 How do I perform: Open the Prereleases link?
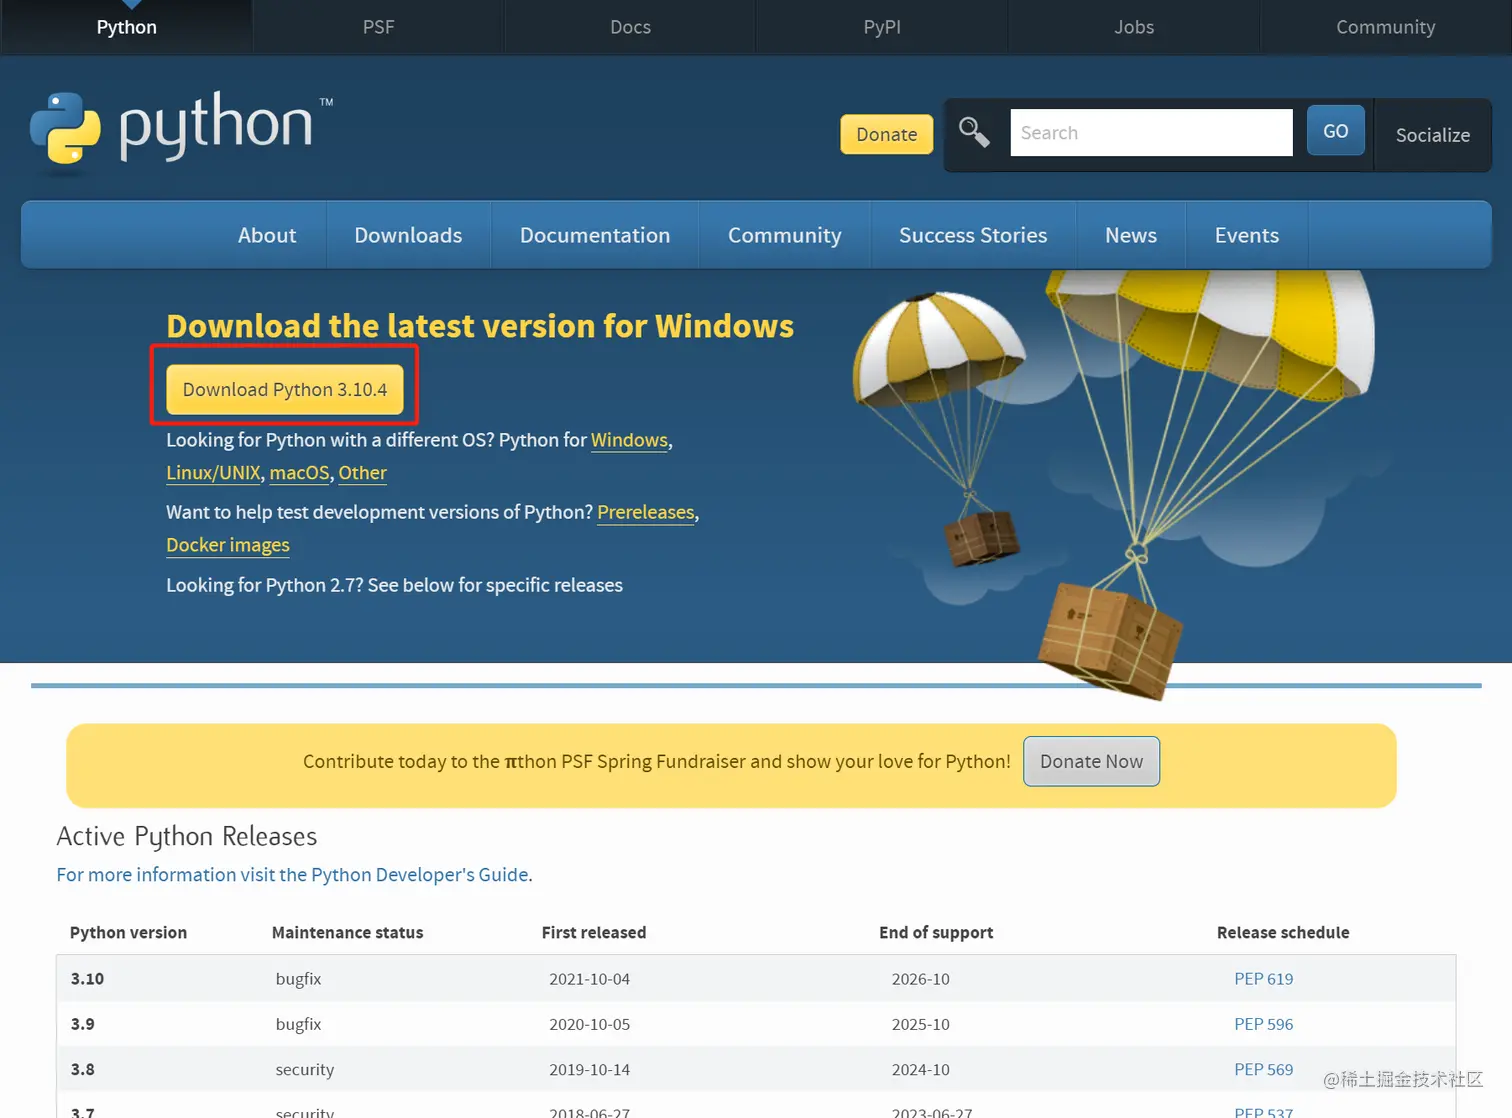point(646,512)
